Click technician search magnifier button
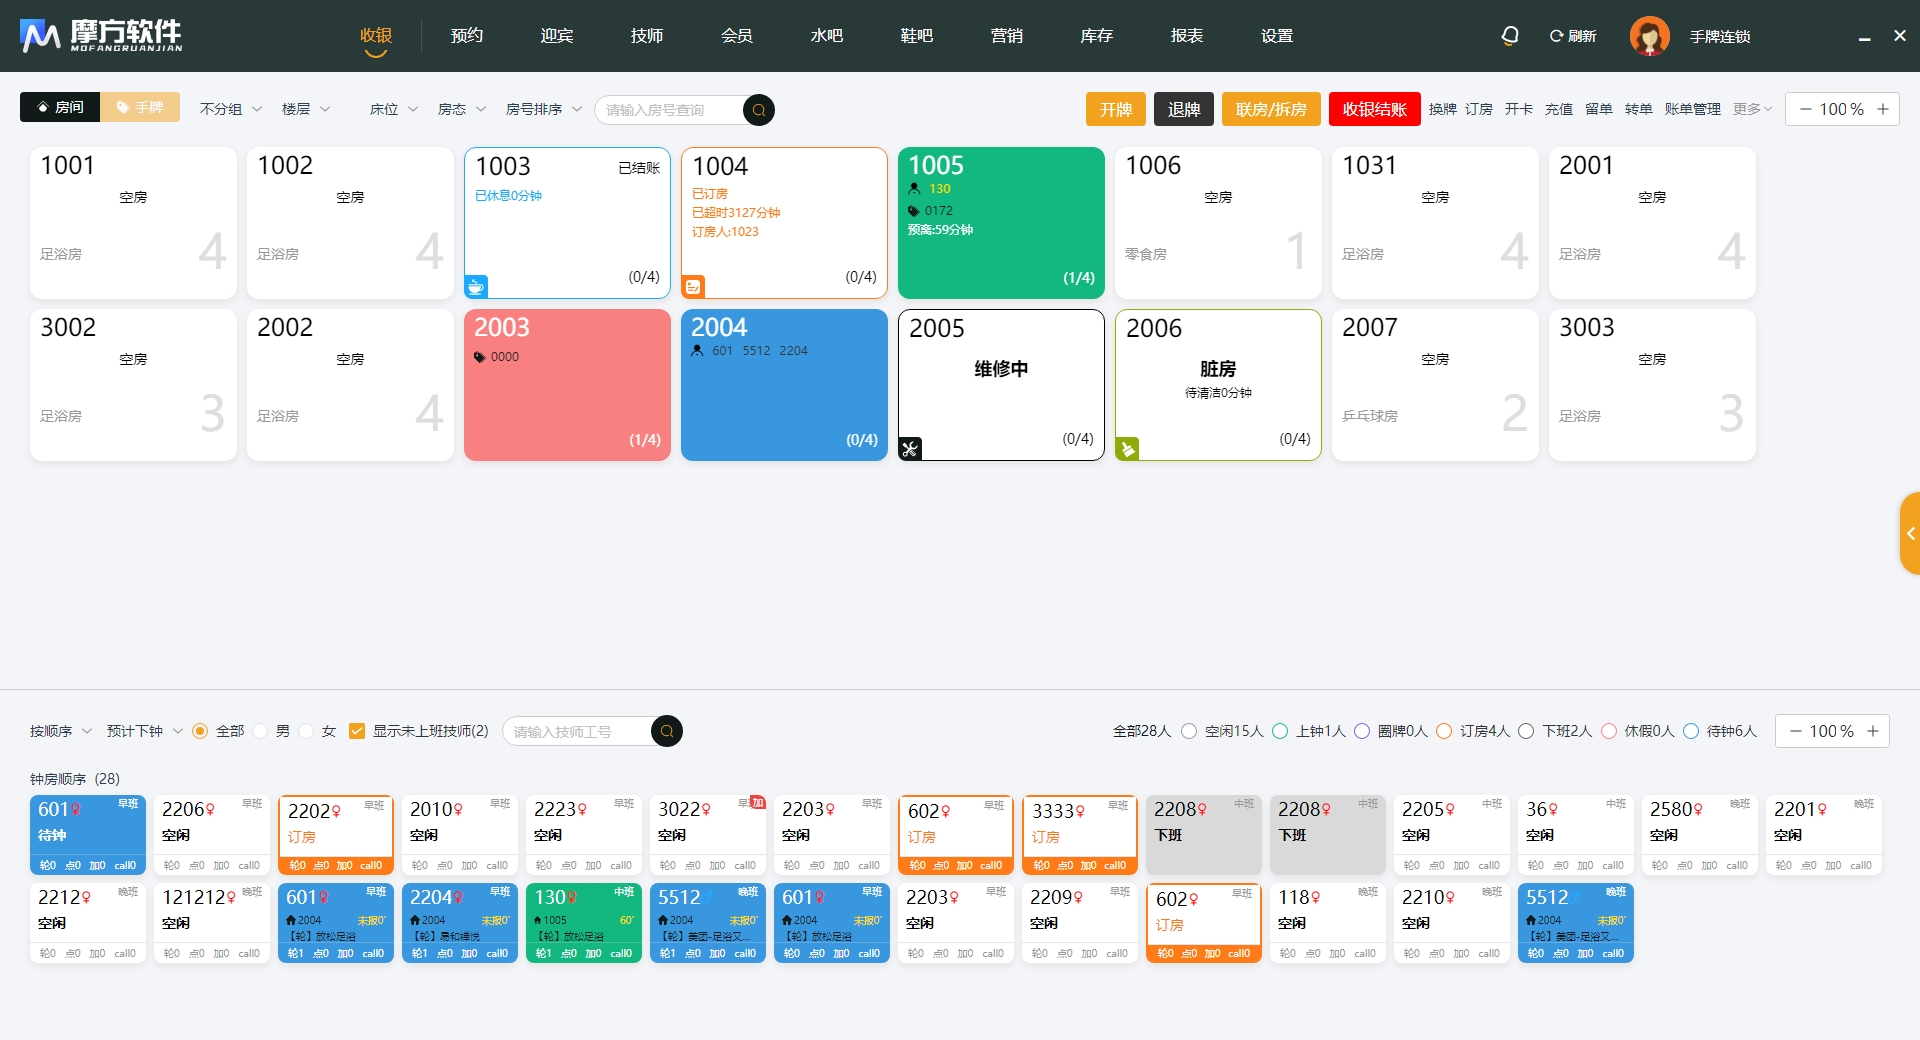Image resolution: width=1920 pixels, height=1040 pixels. tap(666, 732)
